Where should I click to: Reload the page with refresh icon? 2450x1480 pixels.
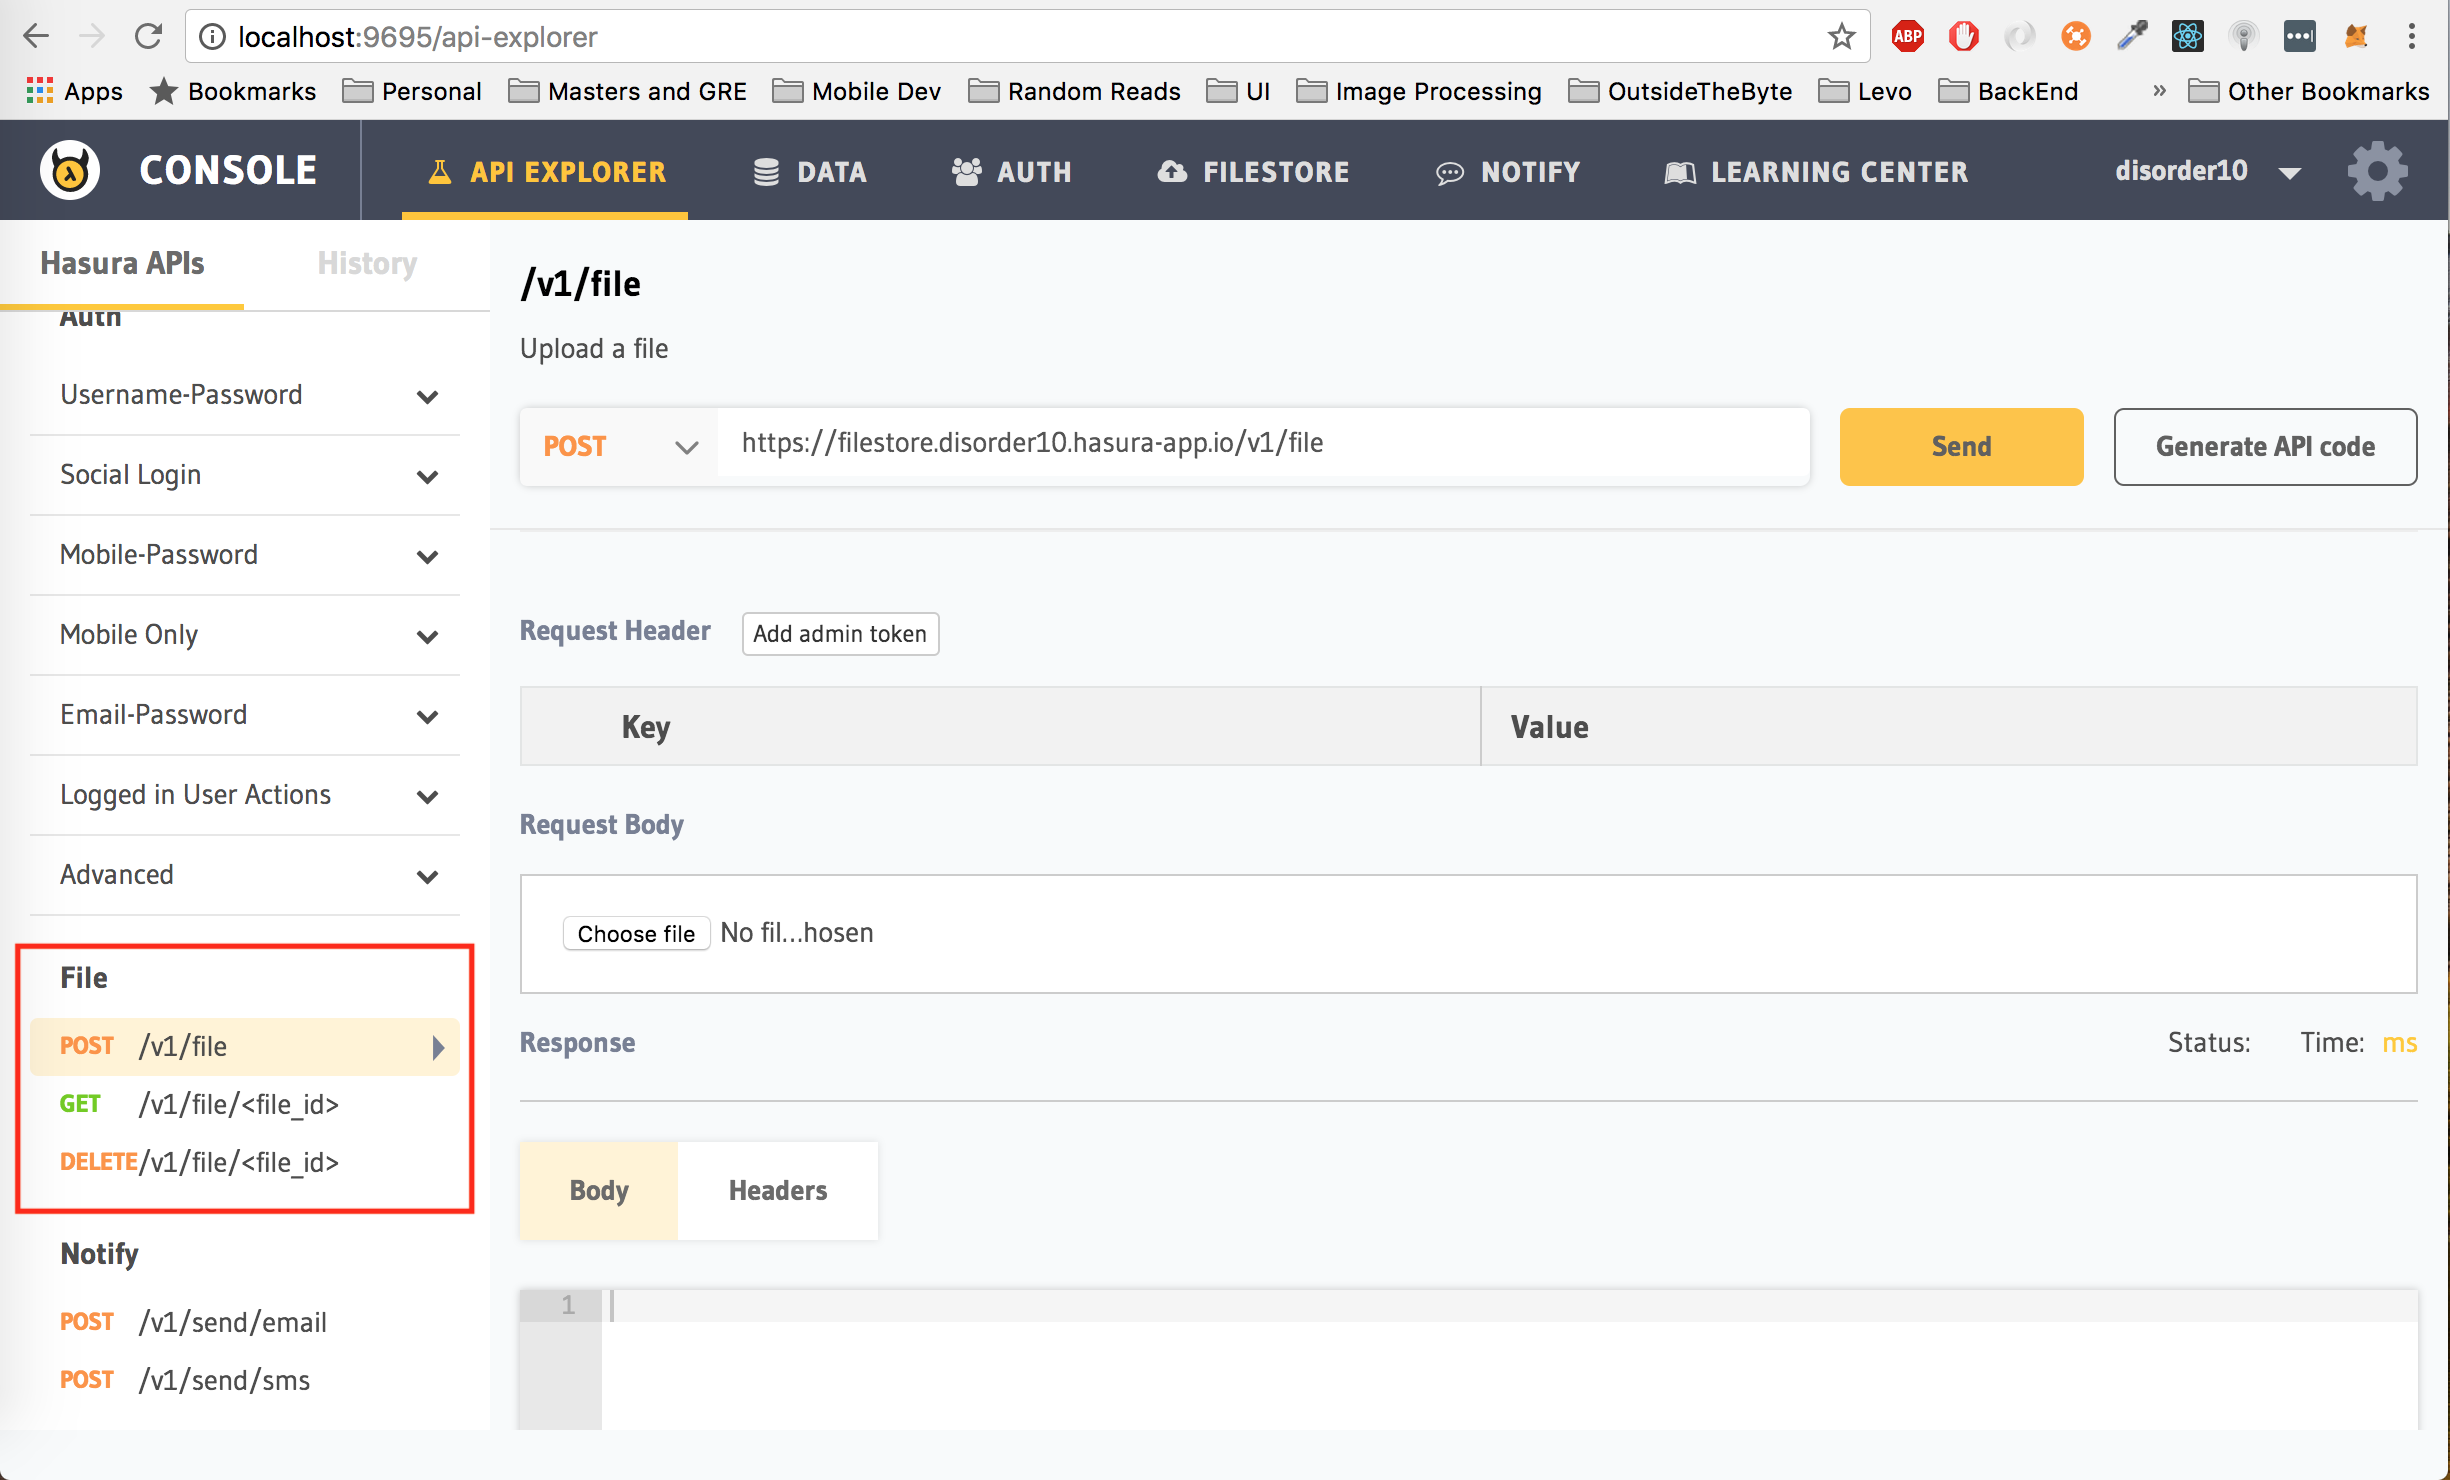pos(148,37)
